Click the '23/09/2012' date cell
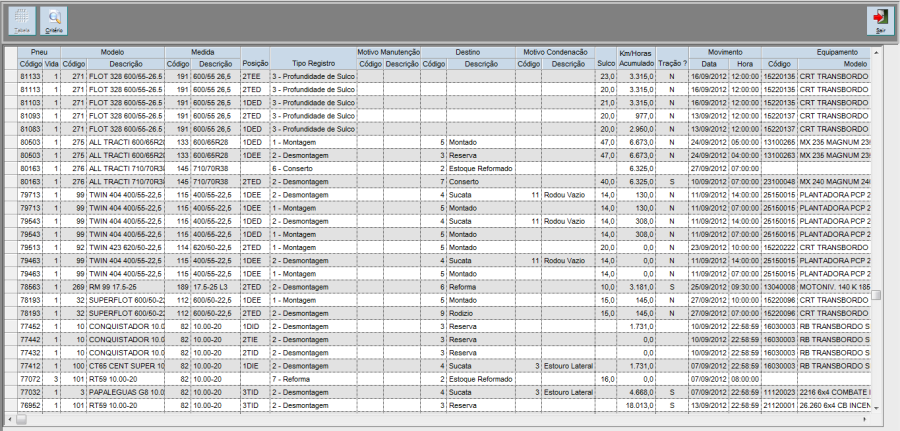The width and height of the screenshot is (900, 431). coord(709,248)
